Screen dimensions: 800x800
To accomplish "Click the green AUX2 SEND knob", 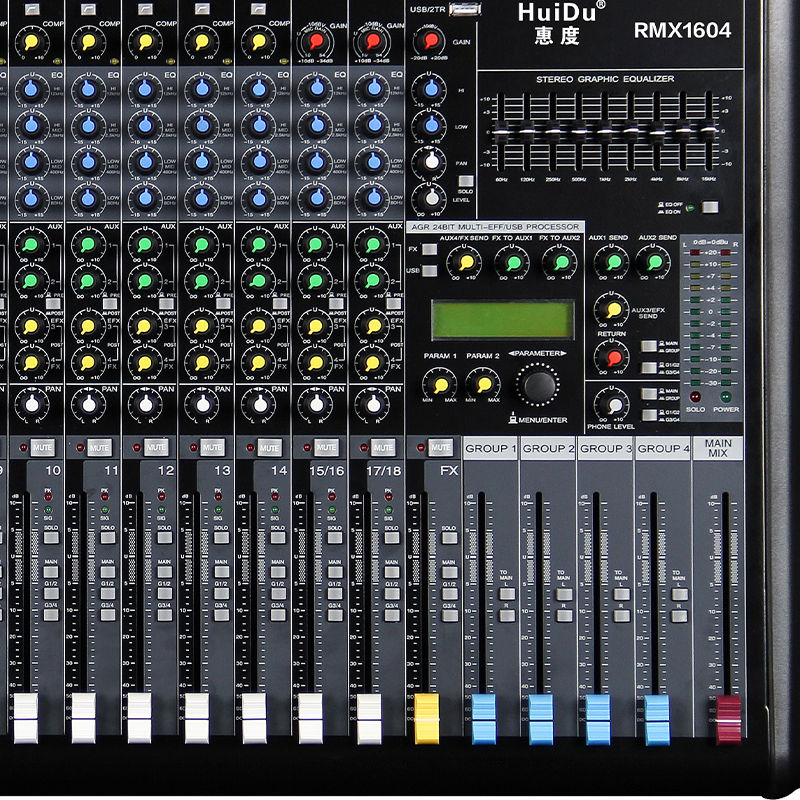I will (654, 262).
